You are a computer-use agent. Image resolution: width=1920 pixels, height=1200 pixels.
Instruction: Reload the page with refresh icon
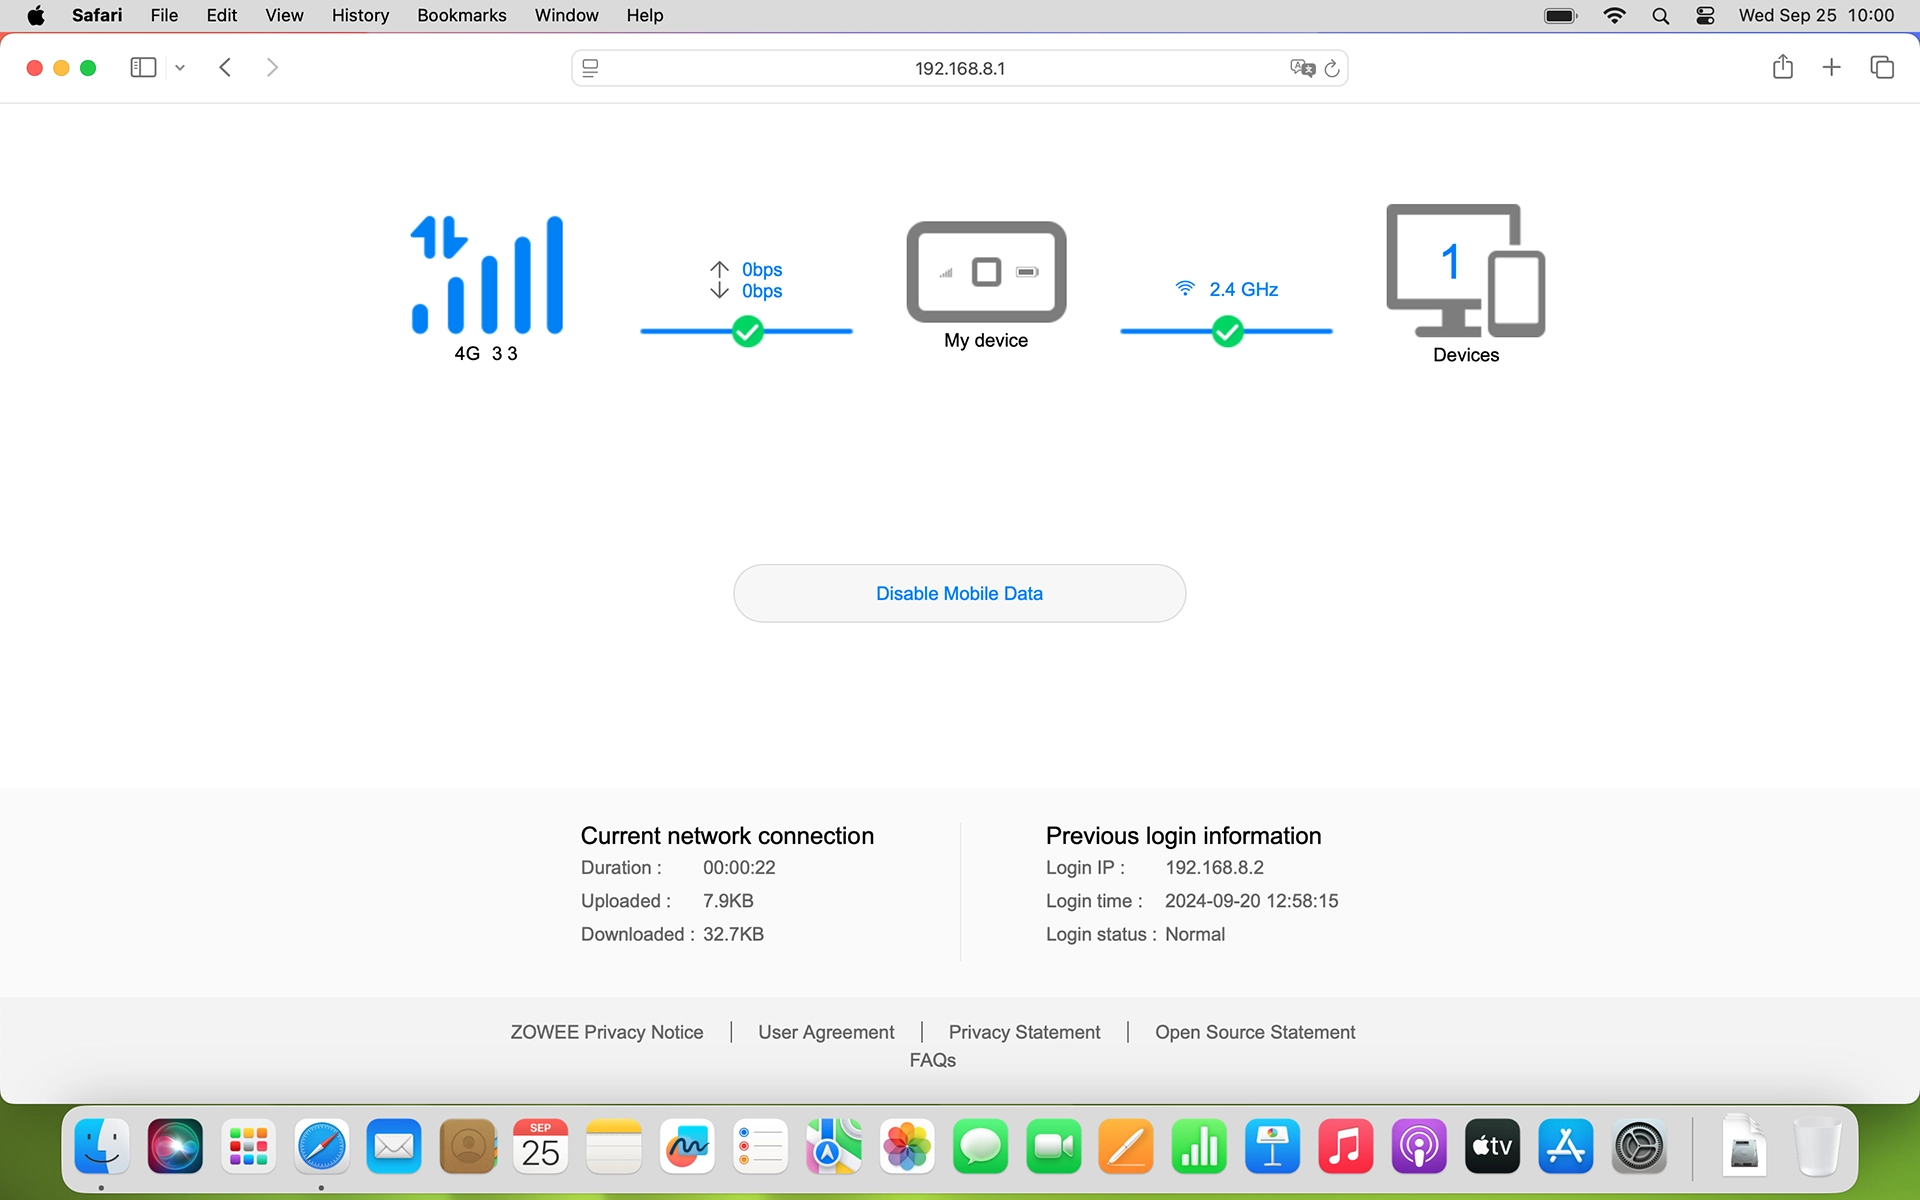[1332, 68]
